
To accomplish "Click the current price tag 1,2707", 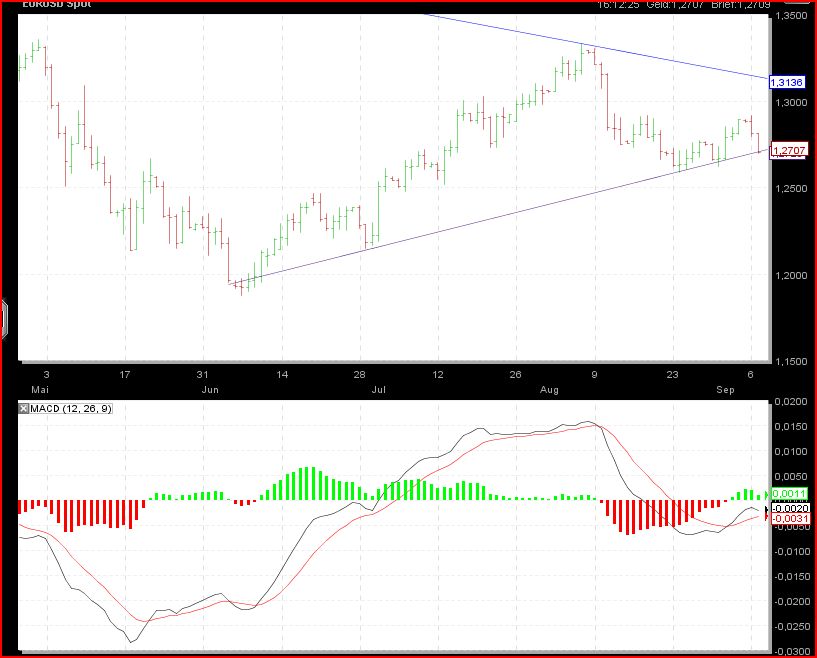I will (787, 150).
